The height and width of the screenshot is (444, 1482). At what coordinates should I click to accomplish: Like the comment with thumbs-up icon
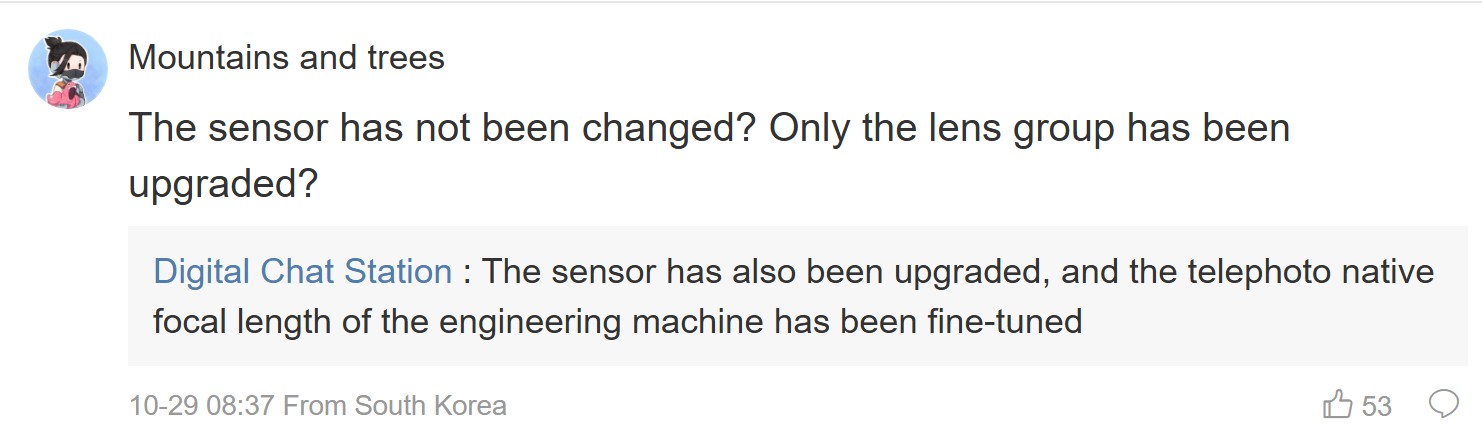[1337, 405]
